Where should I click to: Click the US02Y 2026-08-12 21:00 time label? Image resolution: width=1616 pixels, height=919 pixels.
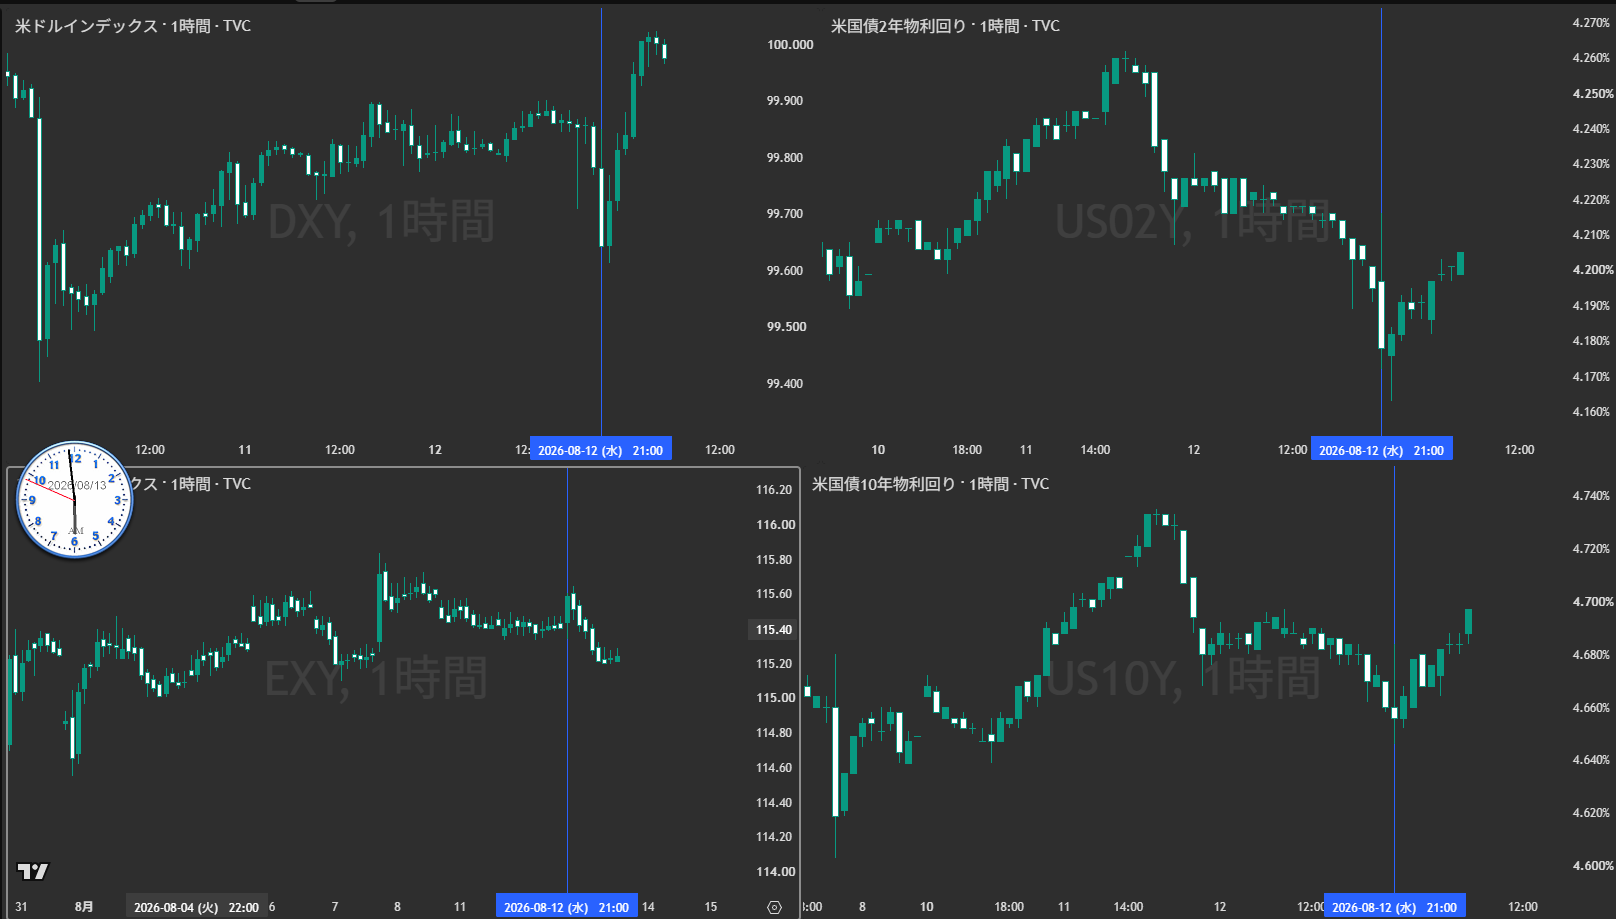click(x=1381, y=450)
